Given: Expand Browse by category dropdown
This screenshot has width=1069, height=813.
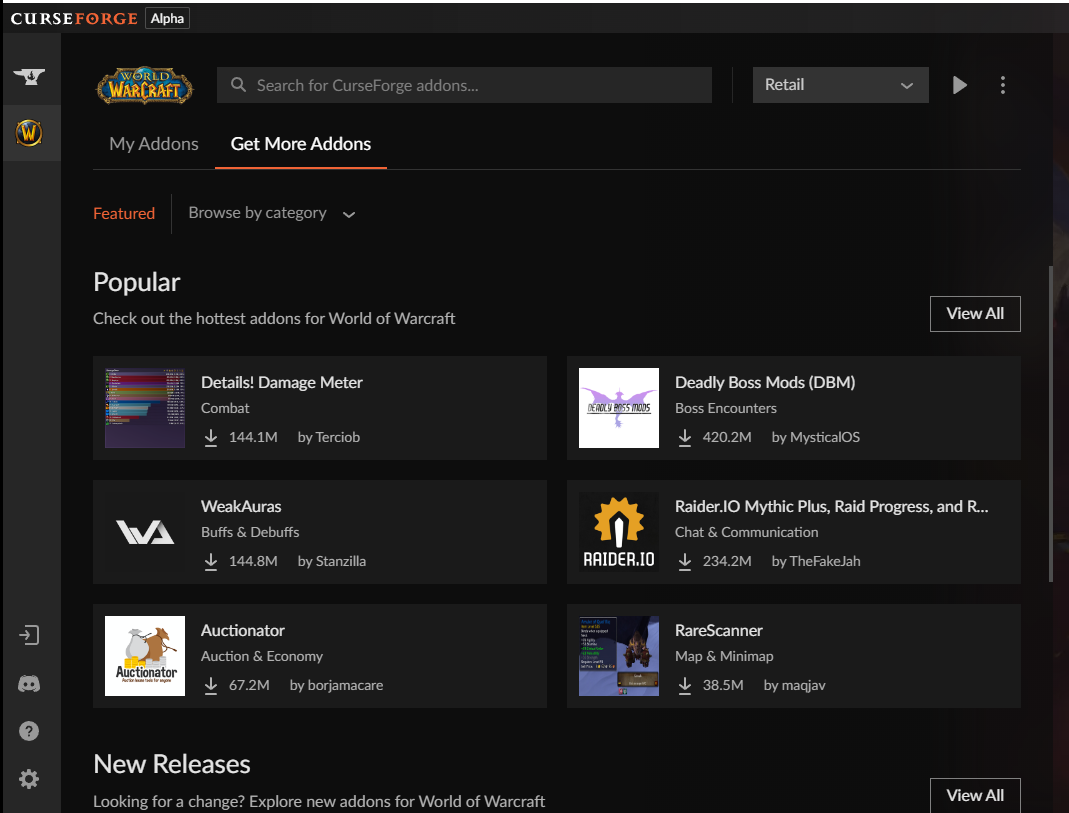Looking at the screenshot, I should coord(271,213).
